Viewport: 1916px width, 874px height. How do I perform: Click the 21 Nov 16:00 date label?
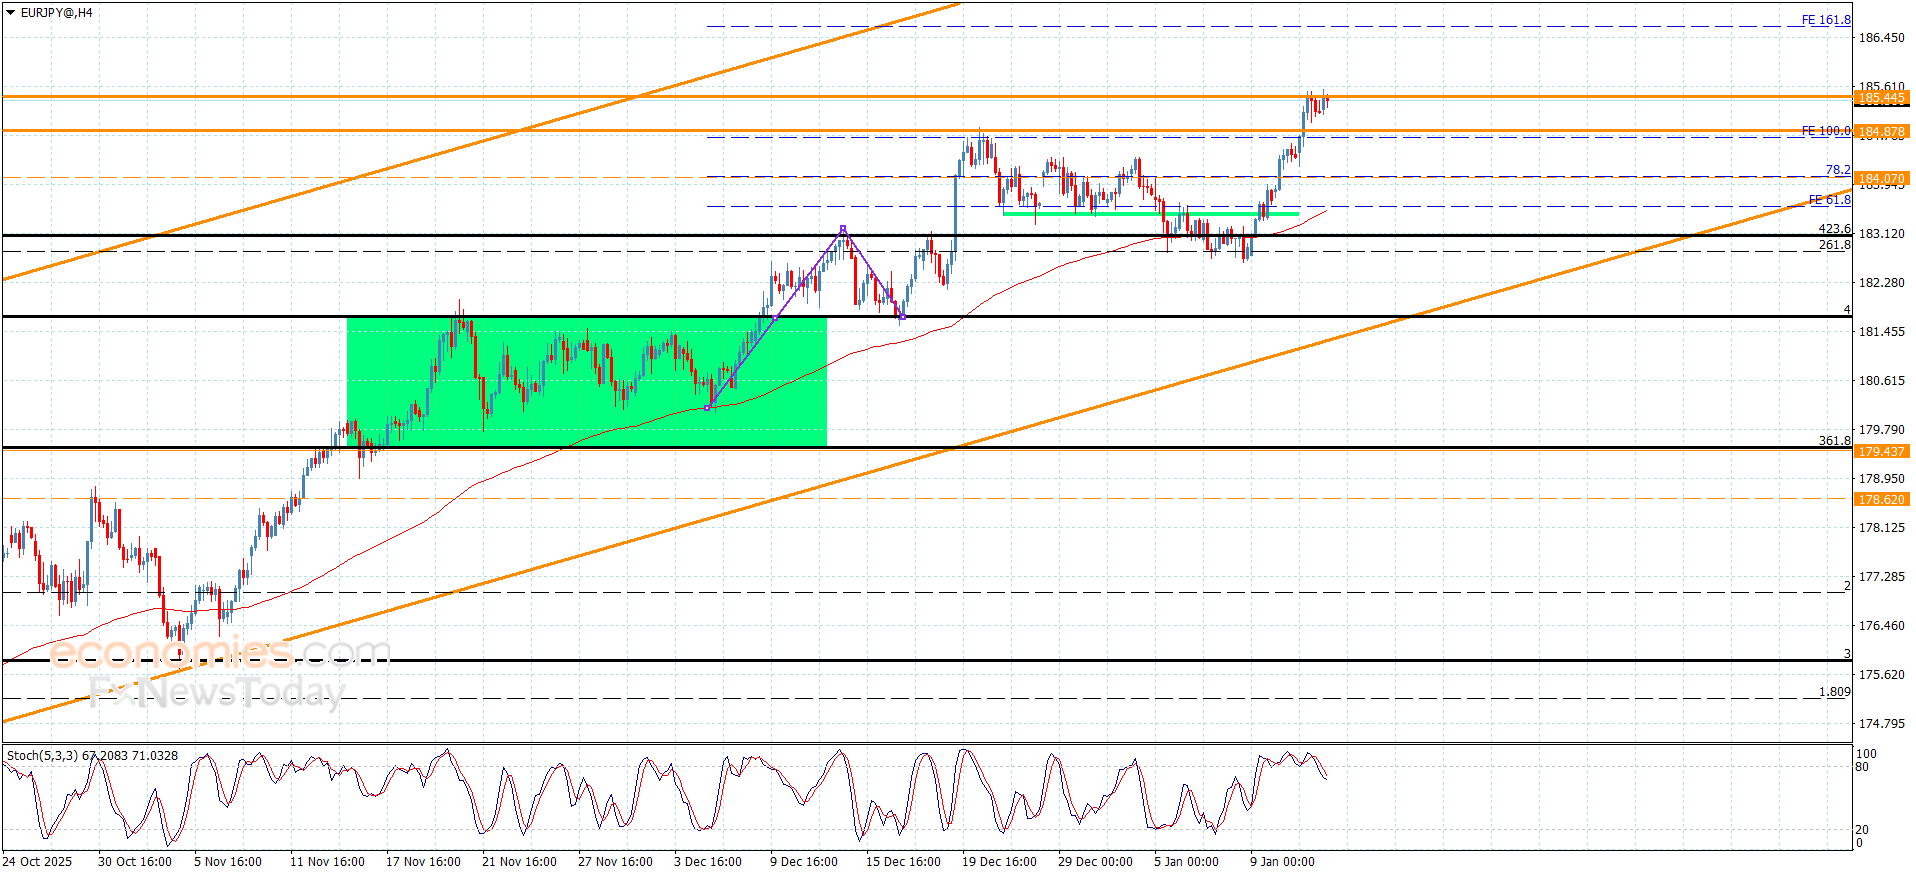point(519,862)
